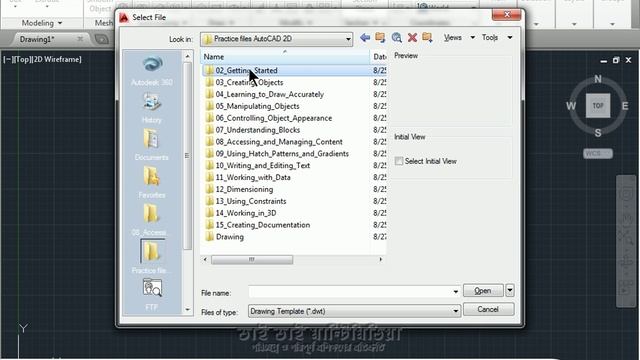Sort files by the Name column header
Image resolution: width=640 pixels, height=360 pixels.
pos(285,57)
